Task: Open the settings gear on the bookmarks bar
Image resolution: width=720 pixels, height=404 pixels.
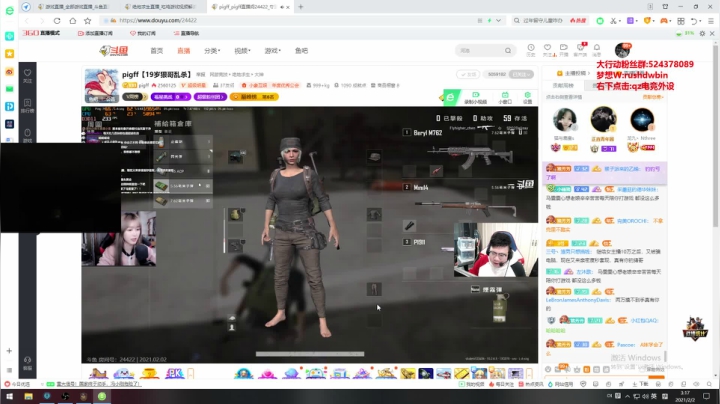Action: pyautogui.click(x=702, y=34)
